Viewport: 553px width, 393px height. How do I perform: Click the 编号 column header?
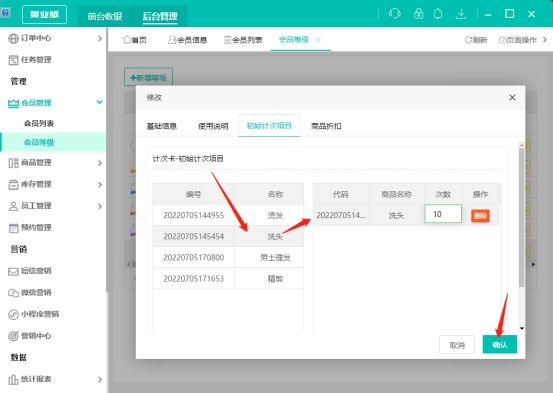pos(193,194)
